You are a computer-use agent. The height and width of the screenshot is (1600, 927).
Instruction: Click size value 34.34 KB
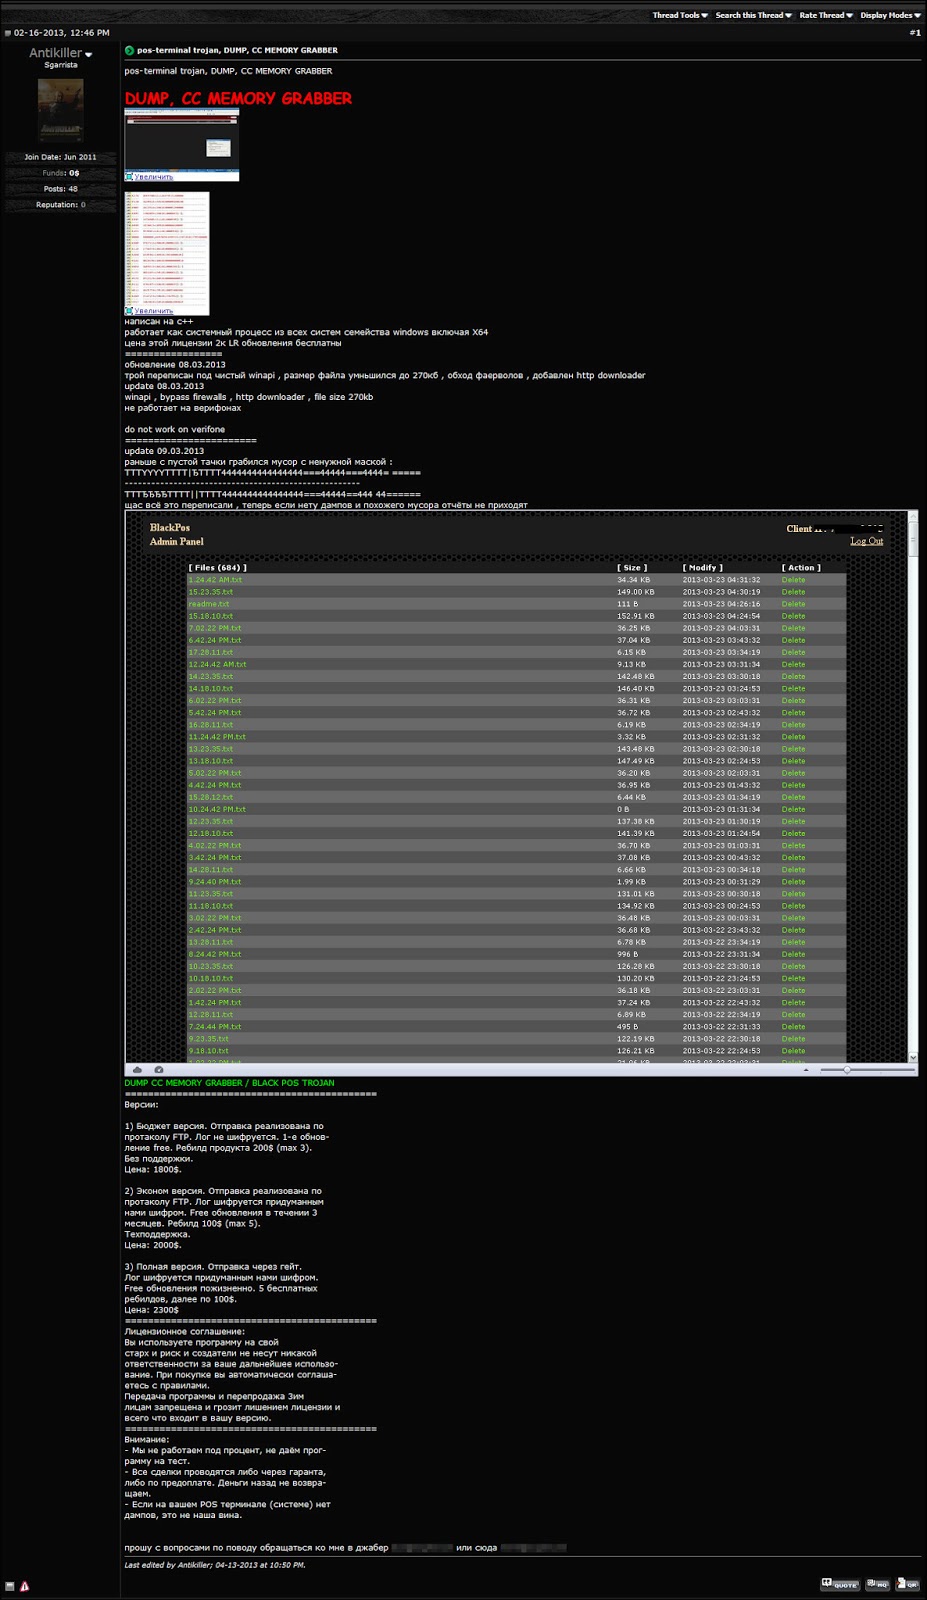[634, 580]
